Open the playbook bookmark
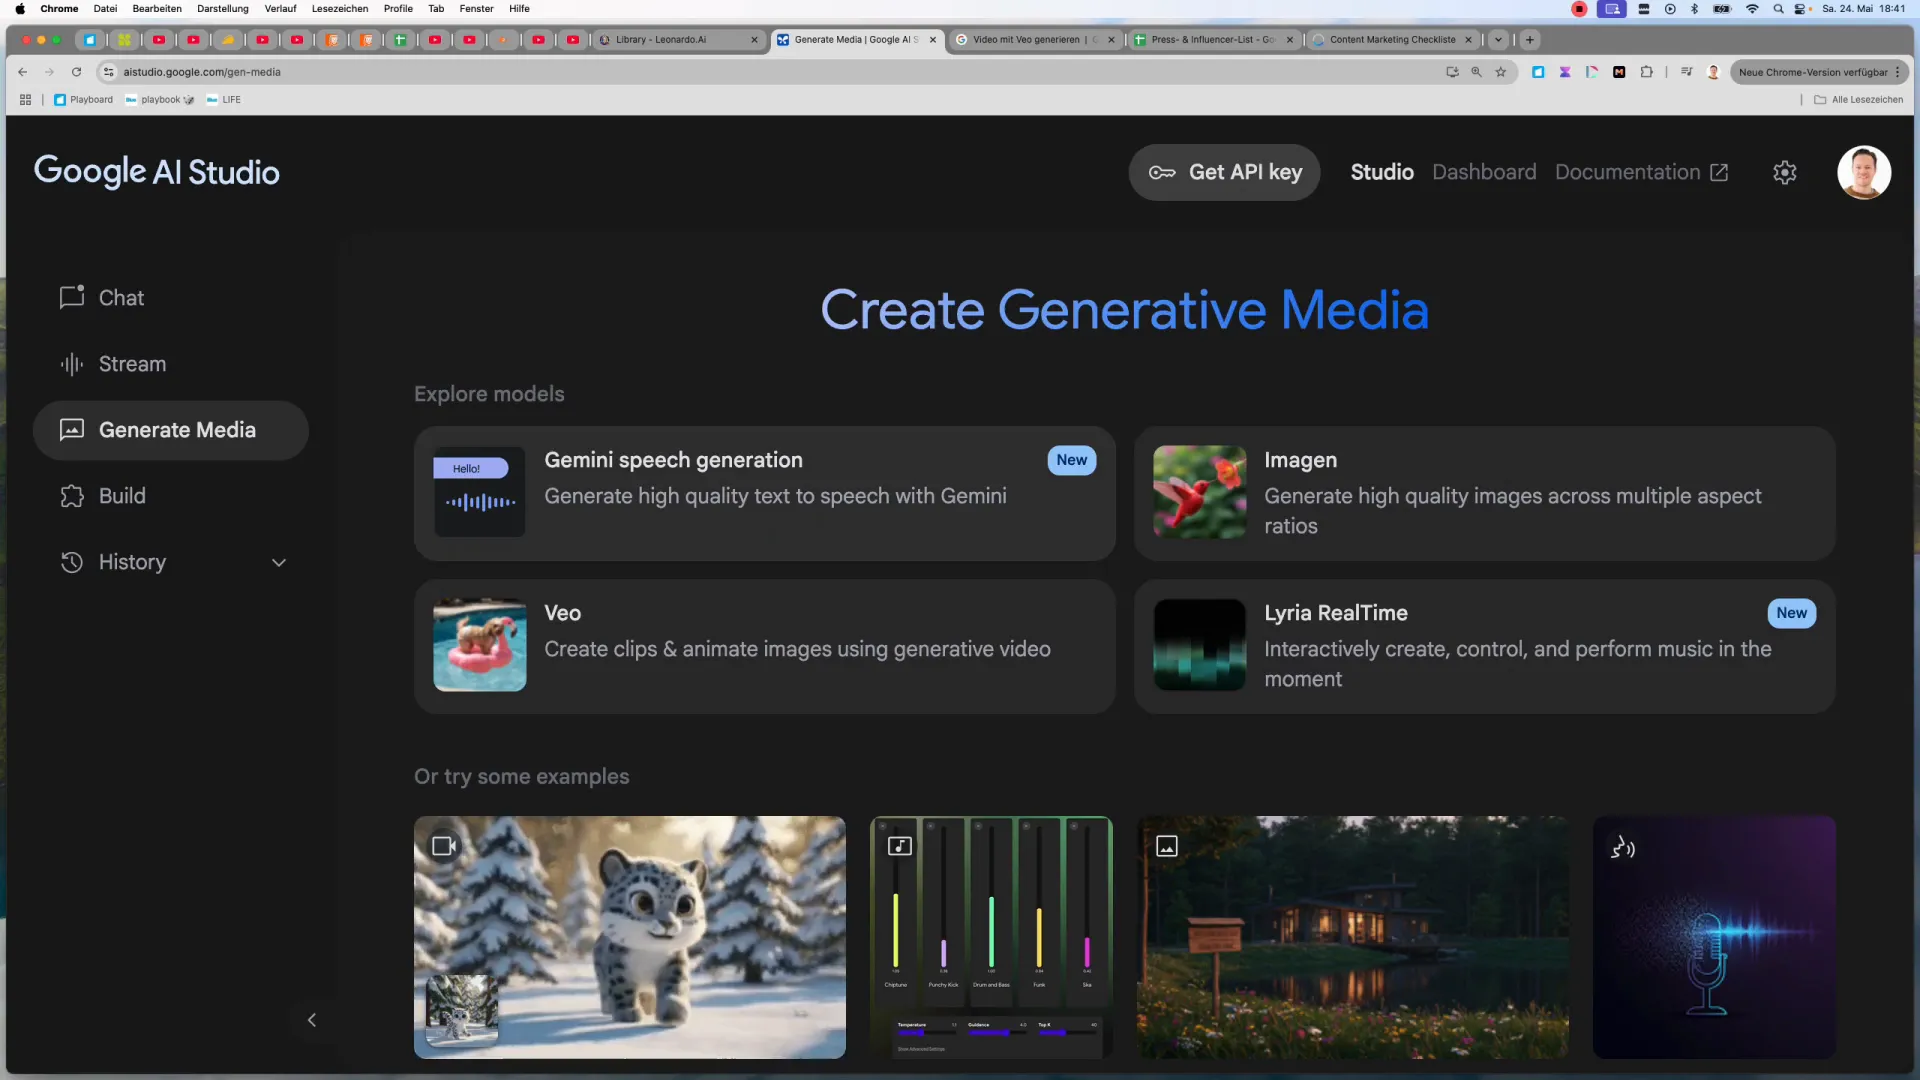The height and width of the screenshot is (1080, 1920). 160,100
